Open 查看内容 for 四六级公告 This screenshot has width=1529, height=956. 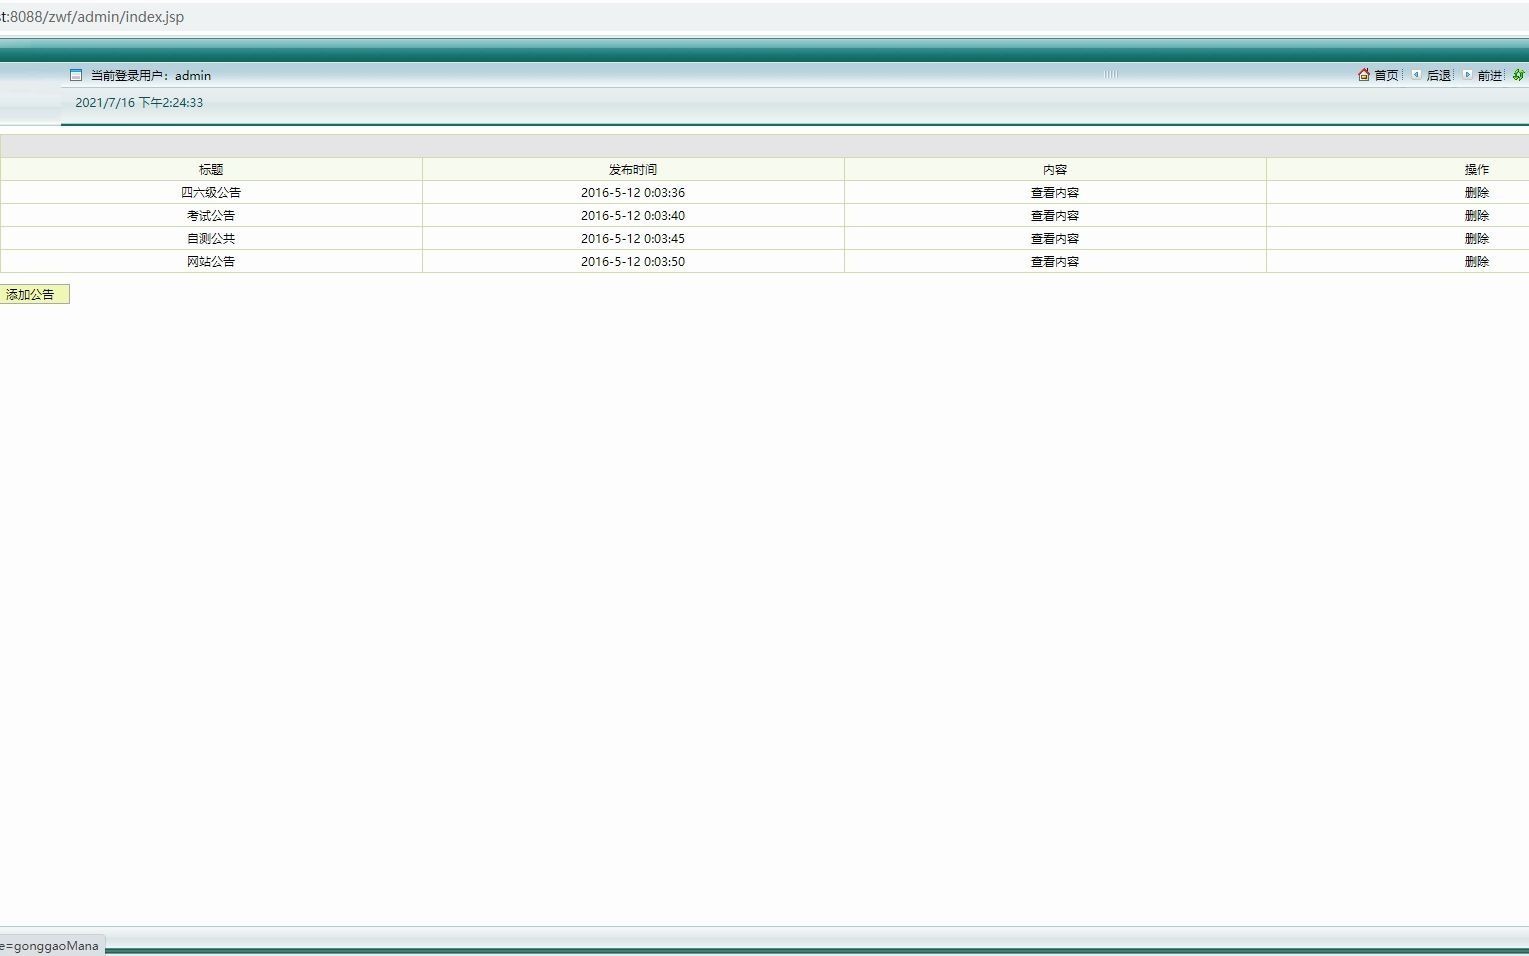pos(1054,192)
